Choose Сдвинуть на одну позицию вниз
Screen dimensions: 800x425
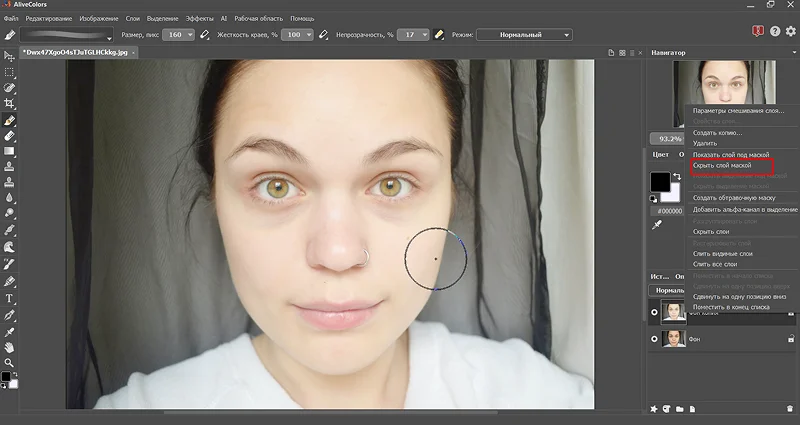pyautogui.click(x=739, y=296)
